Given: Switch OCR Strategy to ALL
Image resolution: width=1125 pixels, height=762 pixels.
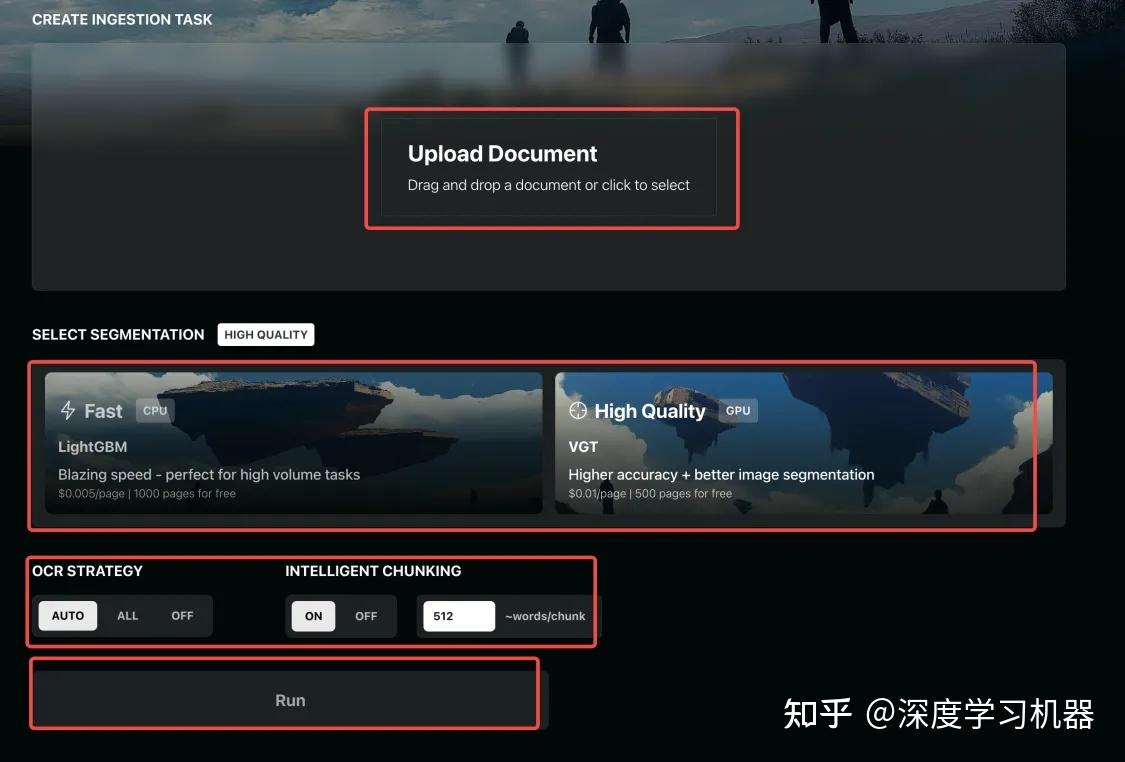Looking at the screenshot, I should tap(127, 616).
